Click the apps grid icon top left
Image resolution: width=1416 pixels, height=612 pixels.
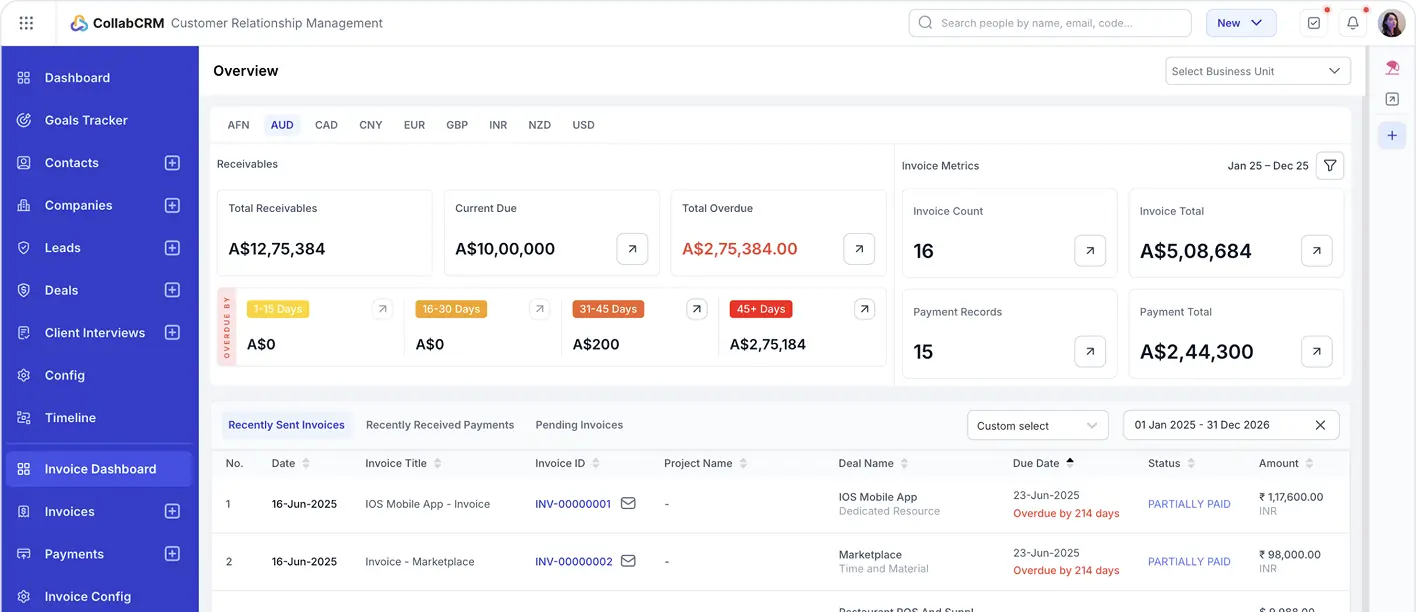pyautogui.click(x=26, y=22)
